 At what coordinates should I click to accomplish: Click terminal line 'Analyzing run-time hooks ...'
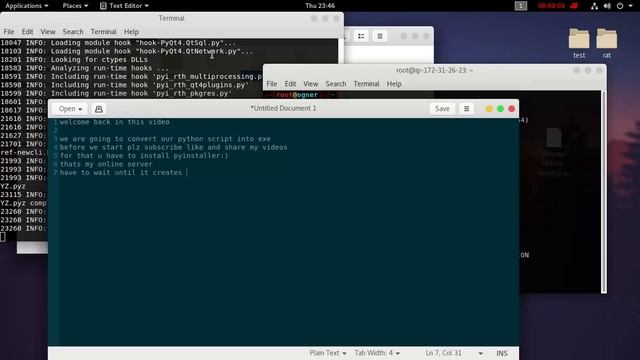84,68
